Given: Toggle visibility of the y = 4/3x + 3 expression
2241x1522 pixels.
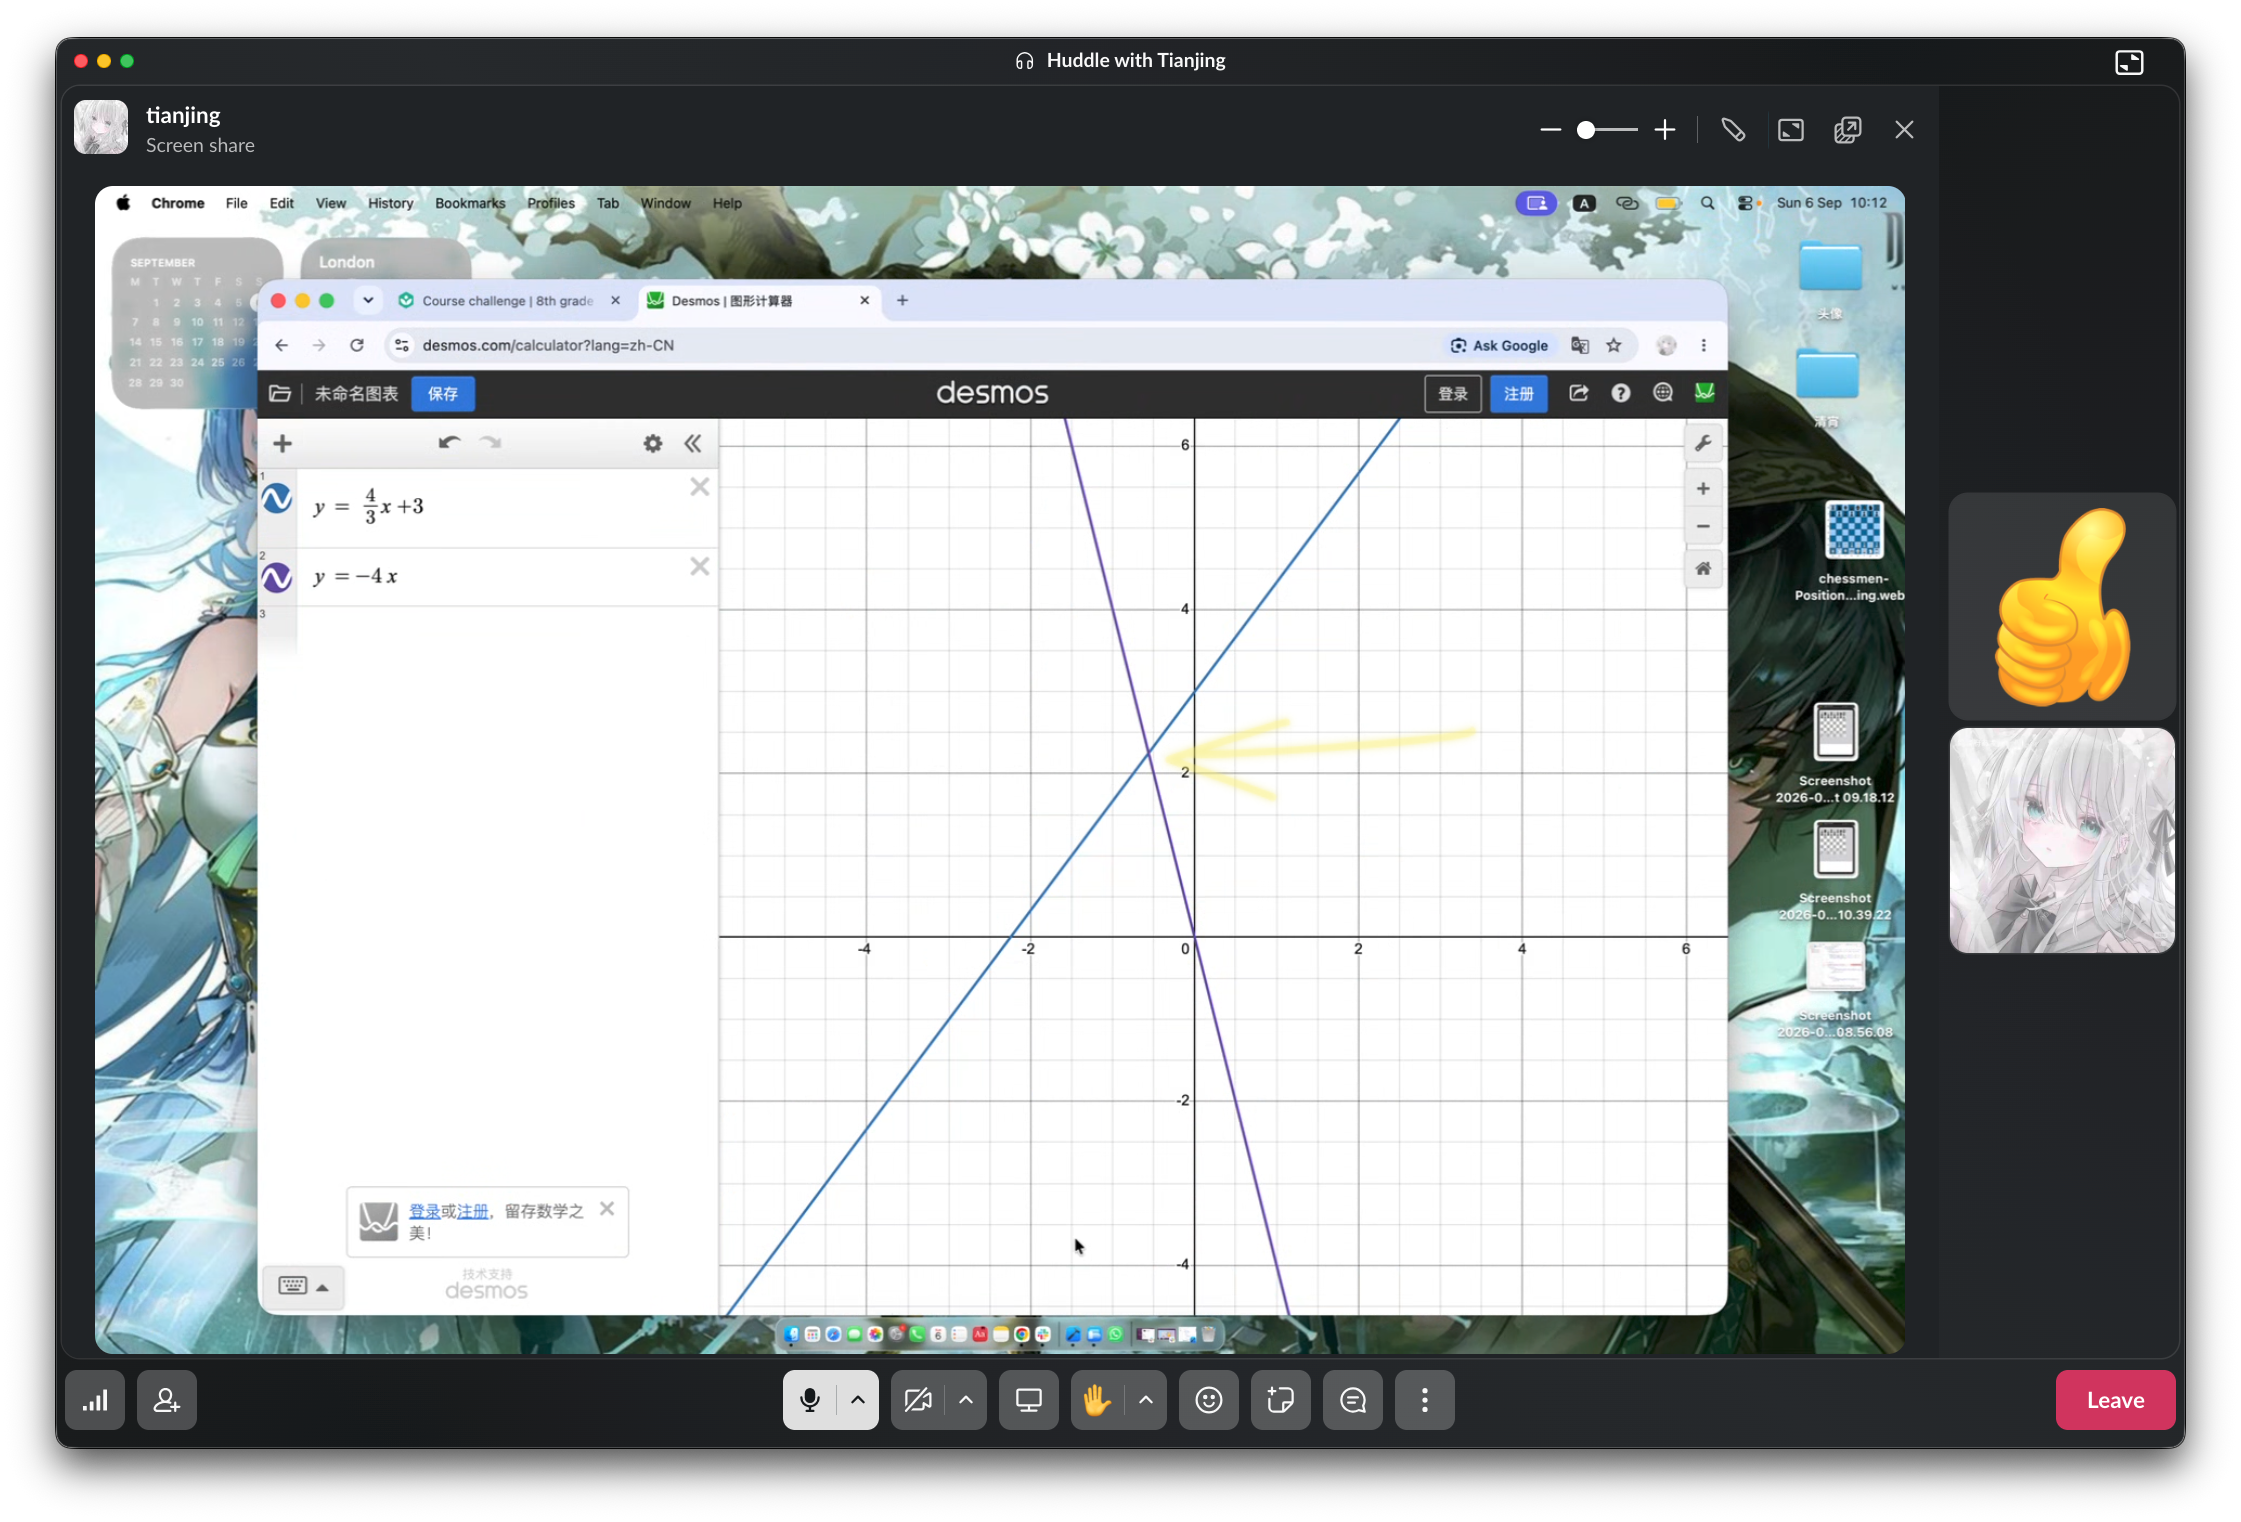Looking at the screenshot, I should (277, 498).
